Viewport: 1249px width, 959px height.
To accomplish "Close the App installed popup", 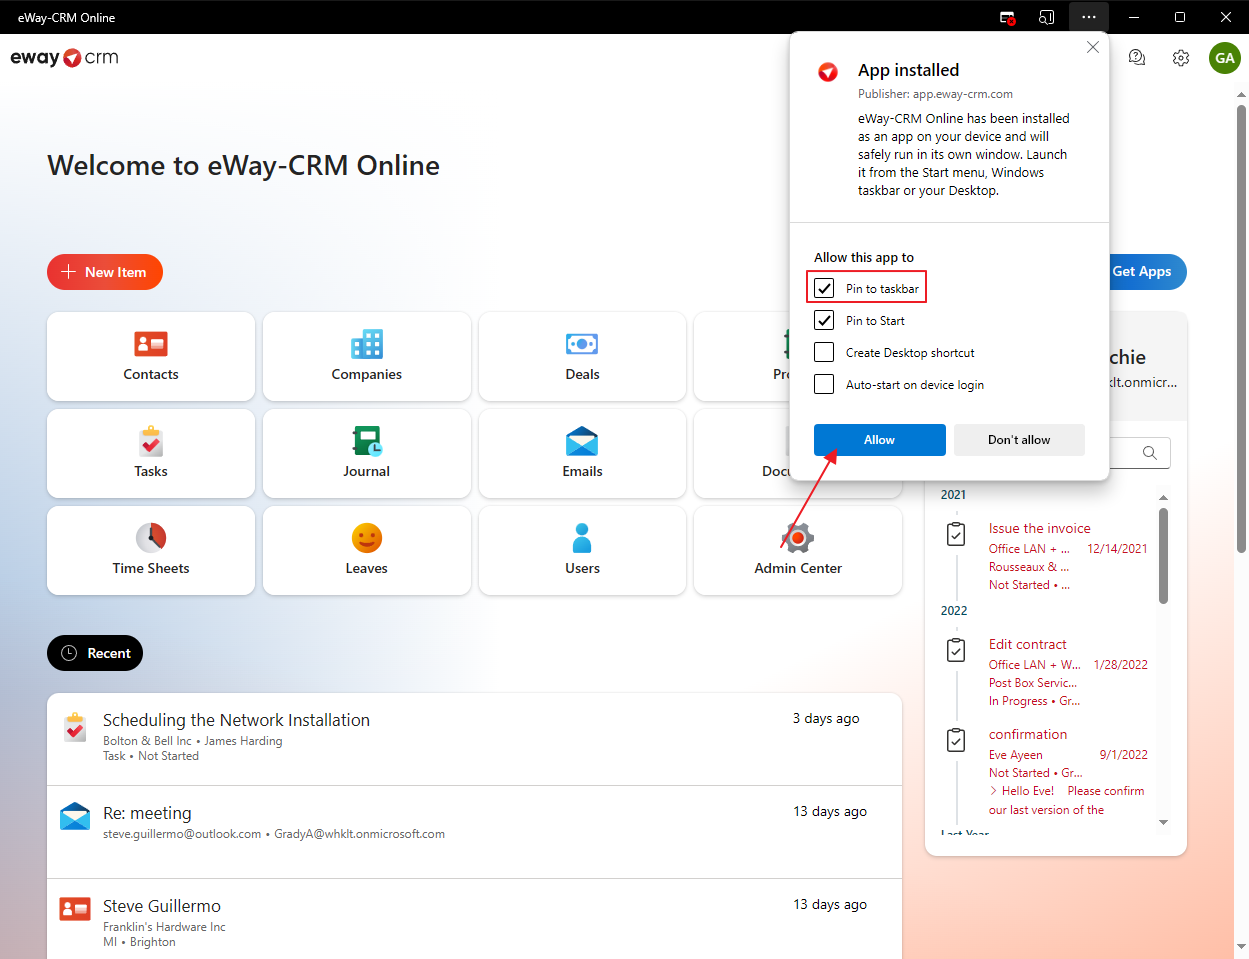I will click(x=1093, y=47).
